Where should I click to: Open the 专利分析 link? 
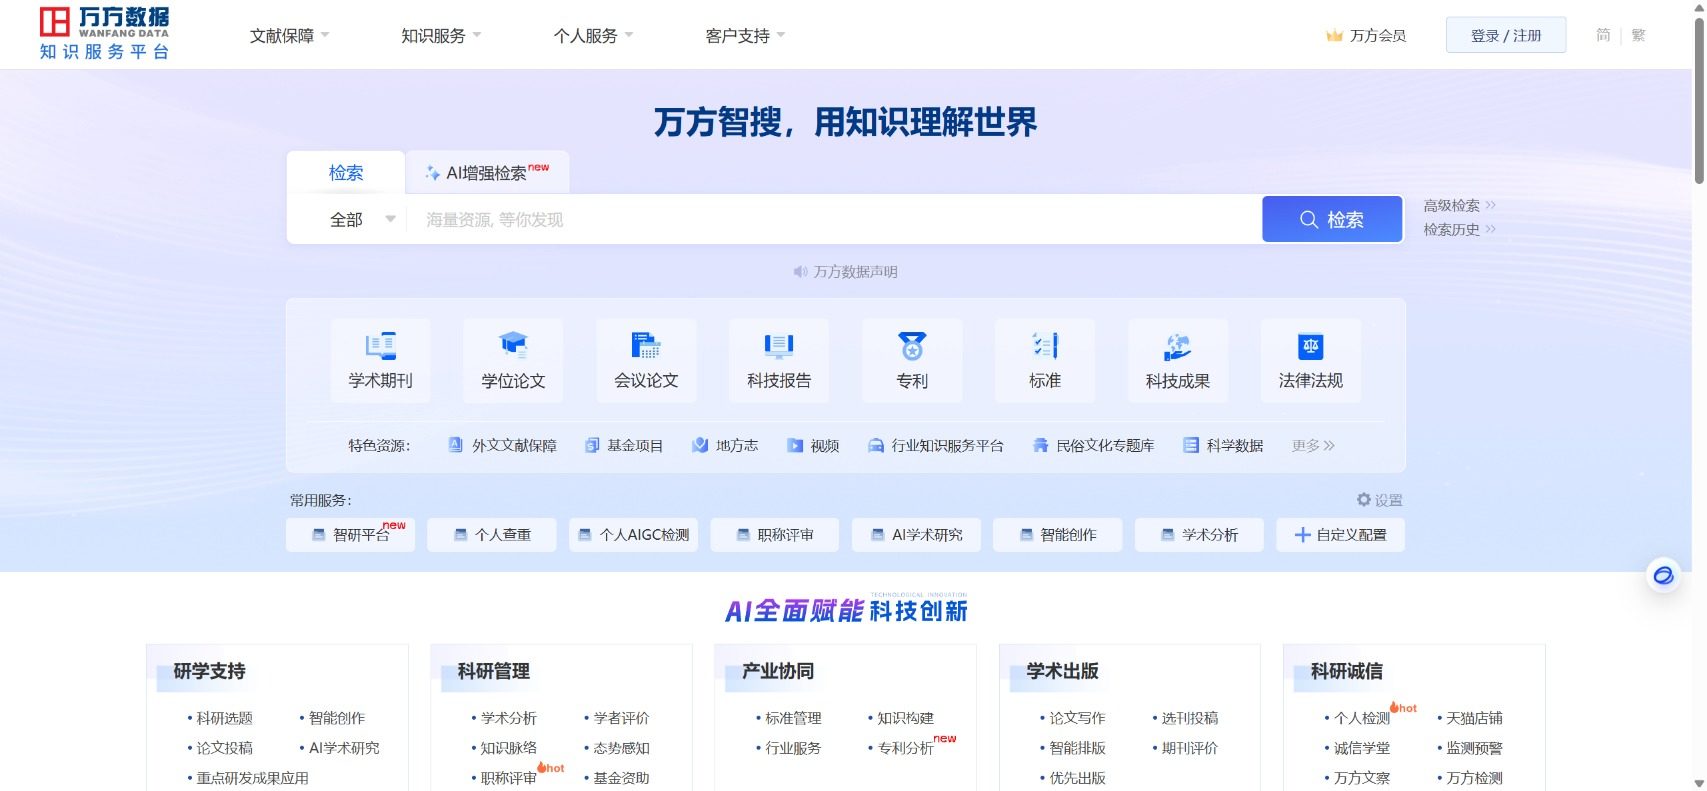coord(905,748)
